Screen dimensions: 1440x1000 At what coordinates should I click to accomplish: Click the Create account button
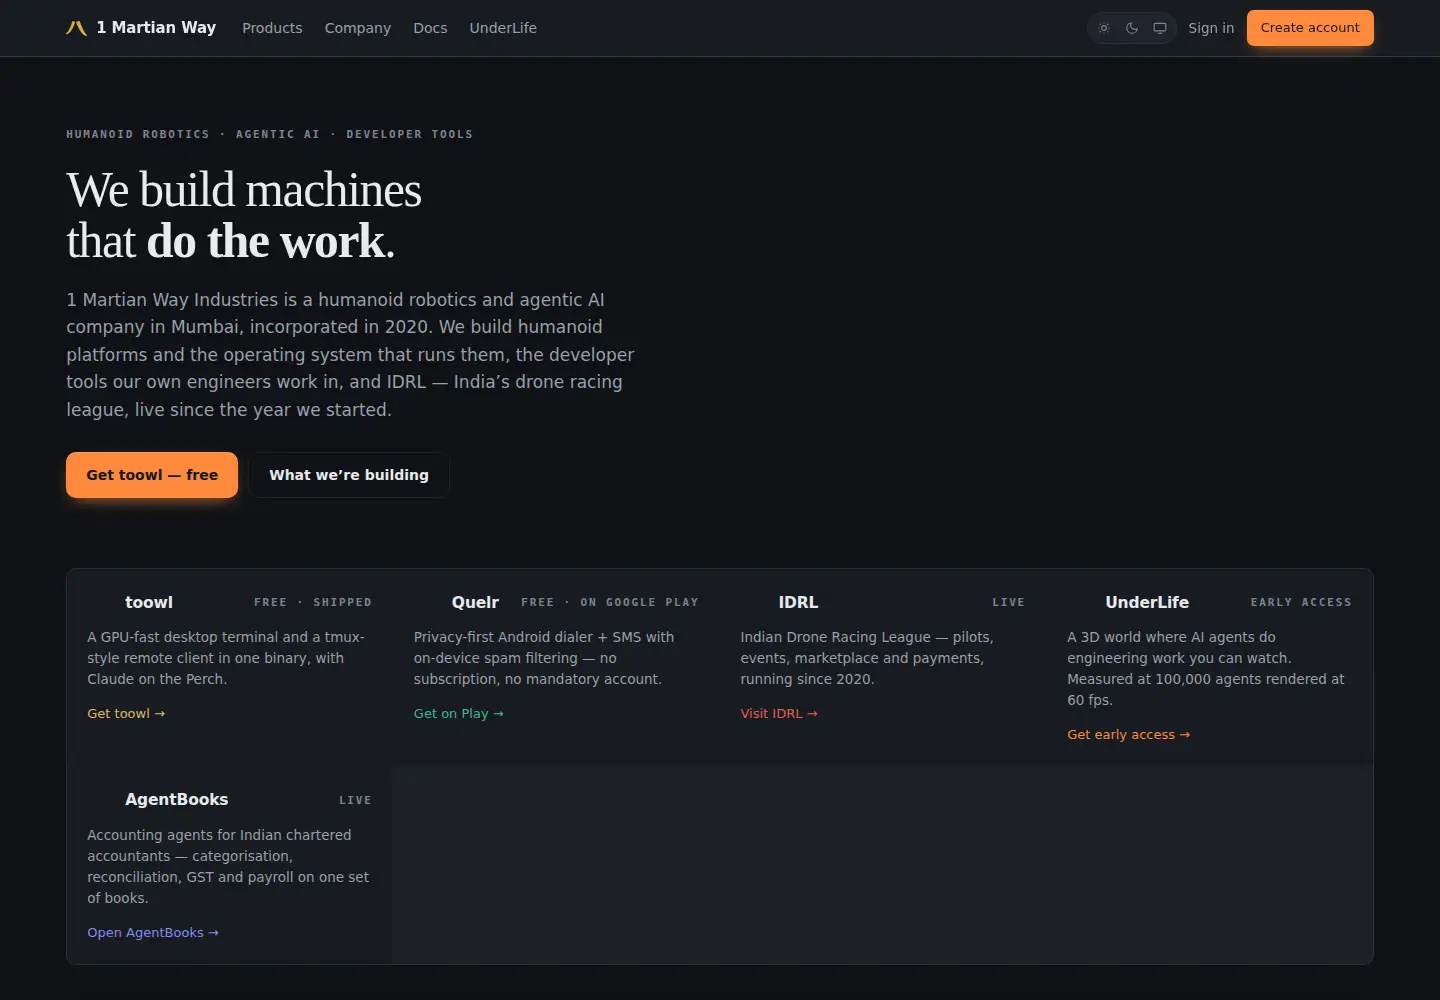pyautogui.click(x=1310, y=28)
